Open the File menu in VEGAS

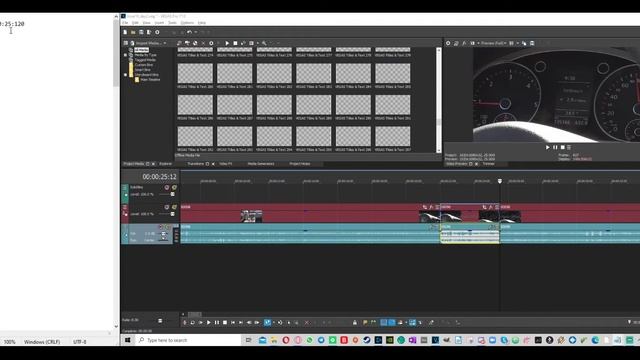click(x=125, y=23)
